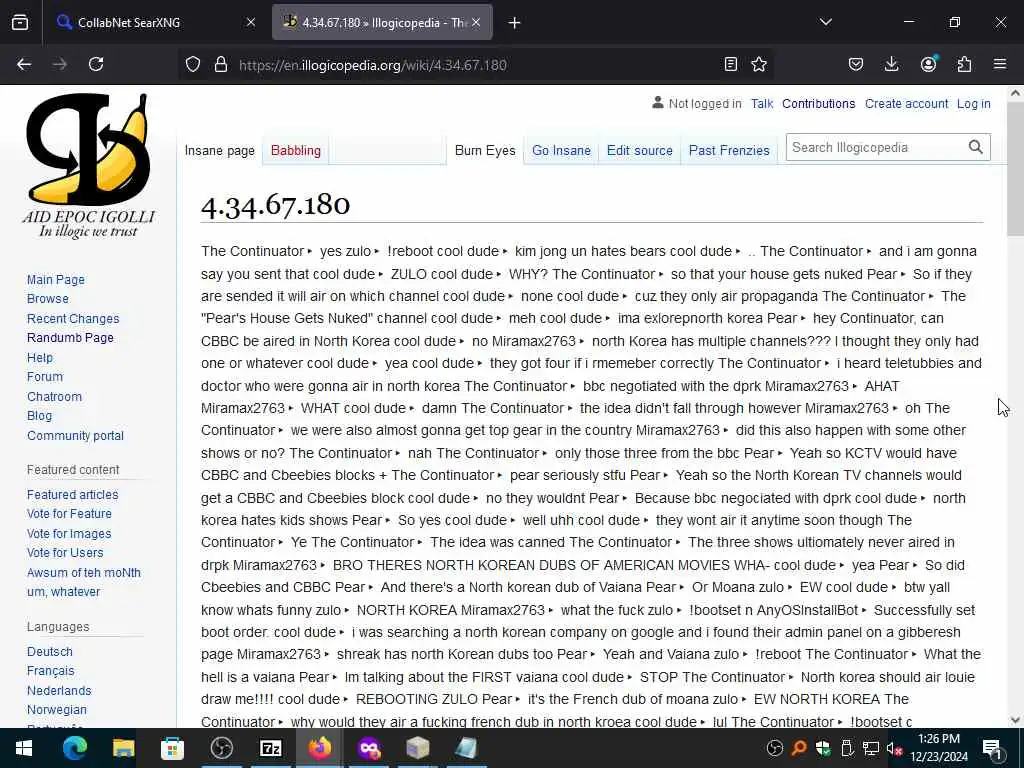Open Microsoft Store from taskbar
This screenshot has height=768, width=1024.
pyautogui.click(x=172, y=748)
